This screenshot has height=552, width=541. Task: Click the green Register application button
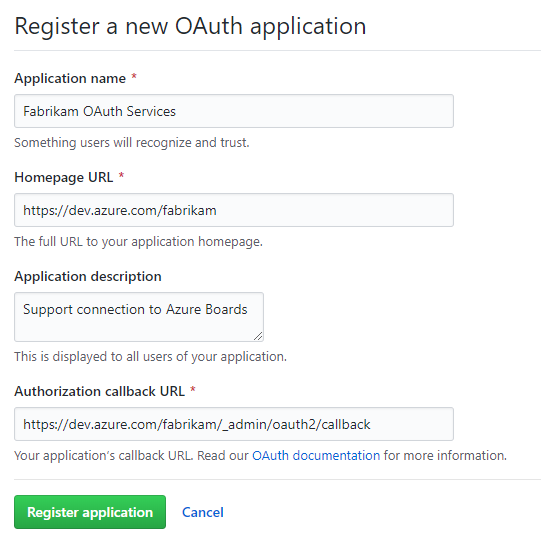point(90,512)
